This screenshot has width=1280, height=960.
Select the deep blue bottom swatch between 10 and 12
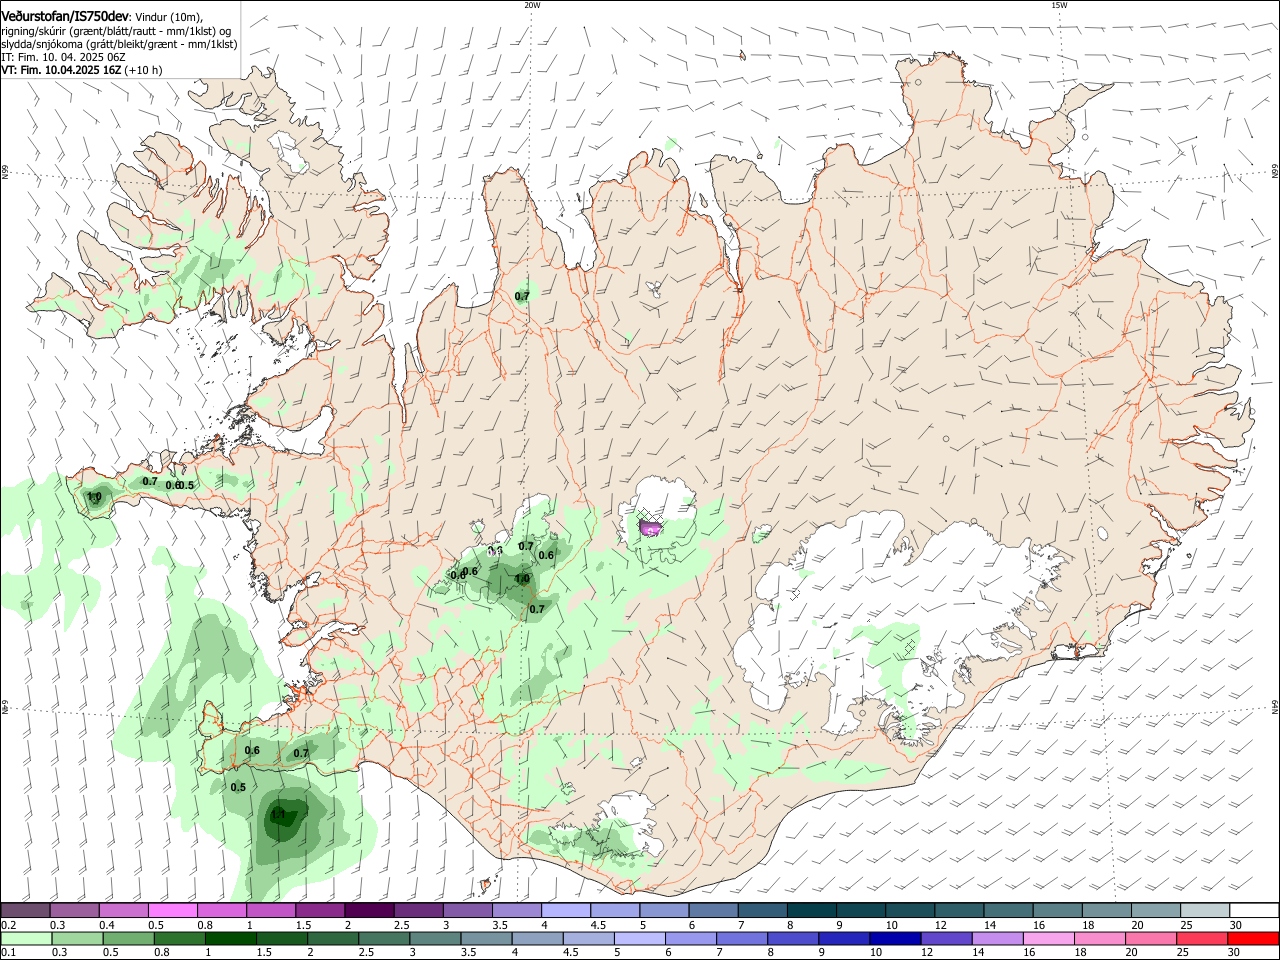pyautogui.click(x=893, y=939)
